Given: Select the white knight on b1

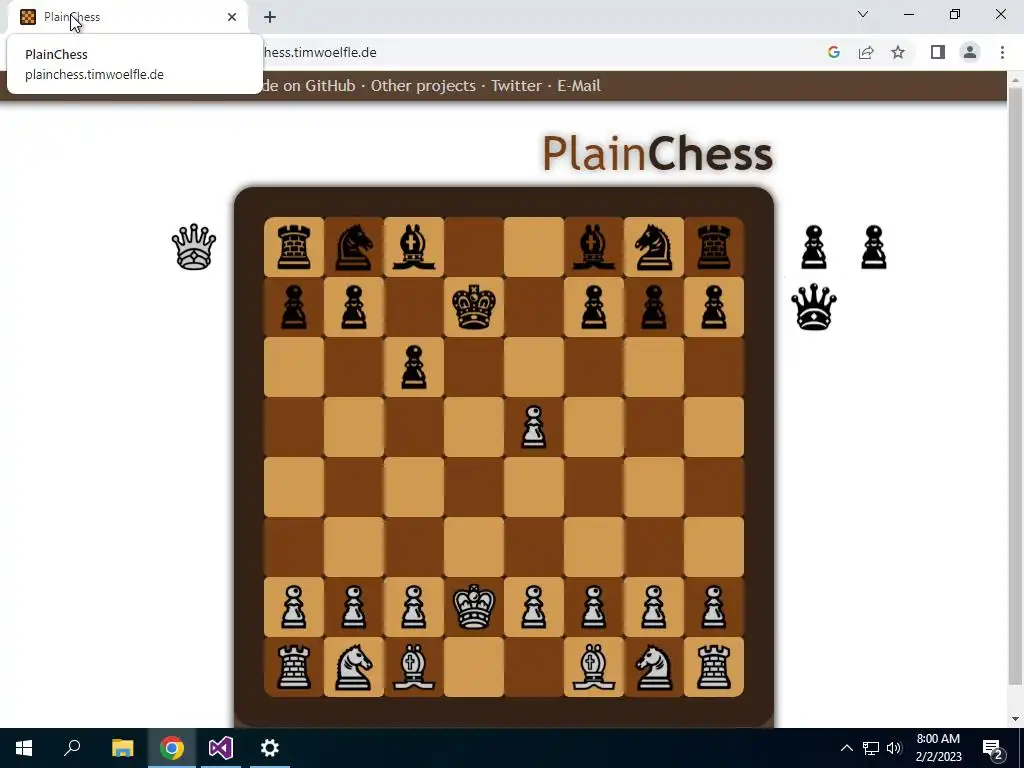Looking at the screenshot, I should click(x=354, y=667).
